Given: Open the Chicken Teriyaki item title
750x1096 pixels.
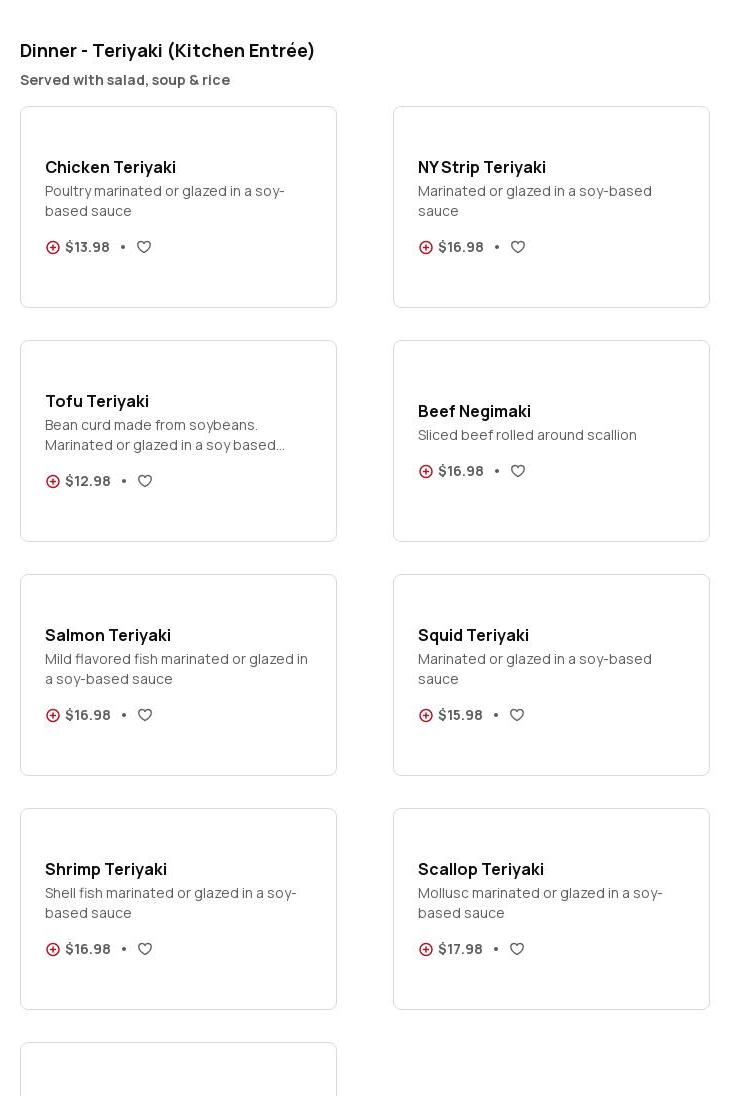Looking at the screenshot, I should 110,167.
